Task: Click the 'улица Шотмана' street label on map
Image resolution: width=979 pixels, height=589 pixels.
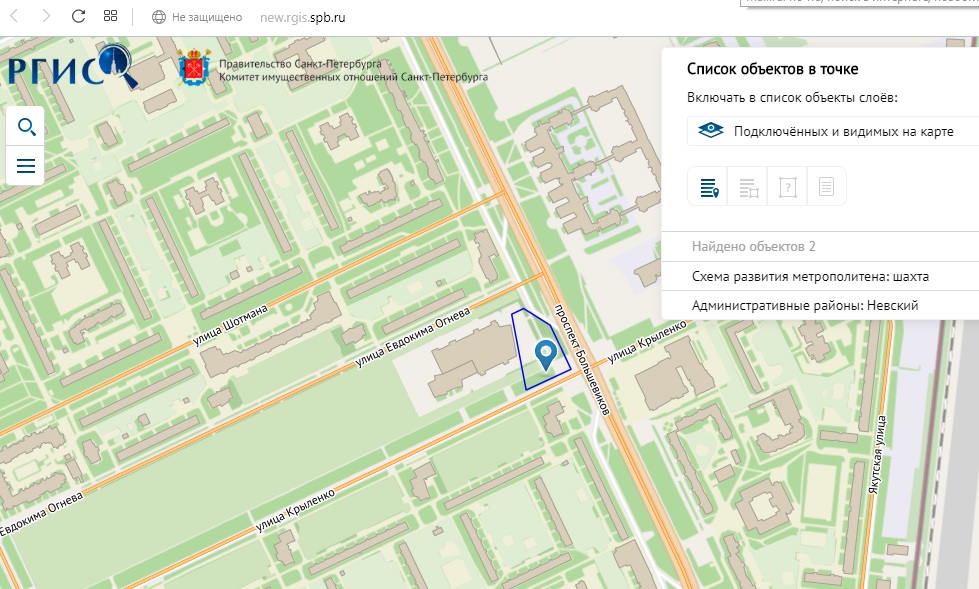Action: click(233, 329)
